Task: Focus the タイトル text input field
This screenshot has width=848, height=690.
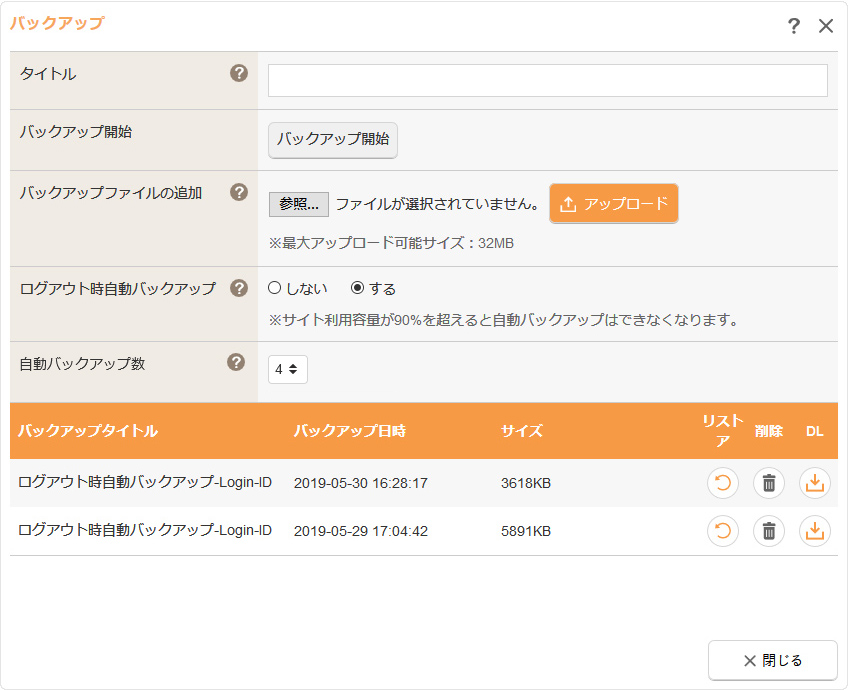Action: [x=547, y=80]
